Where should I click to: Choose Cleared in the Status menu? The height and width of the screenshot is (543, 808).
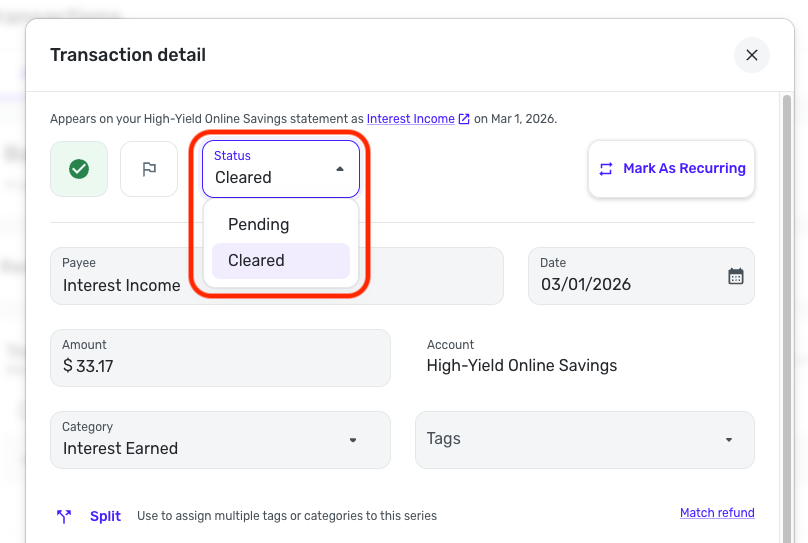coord(257,261)
